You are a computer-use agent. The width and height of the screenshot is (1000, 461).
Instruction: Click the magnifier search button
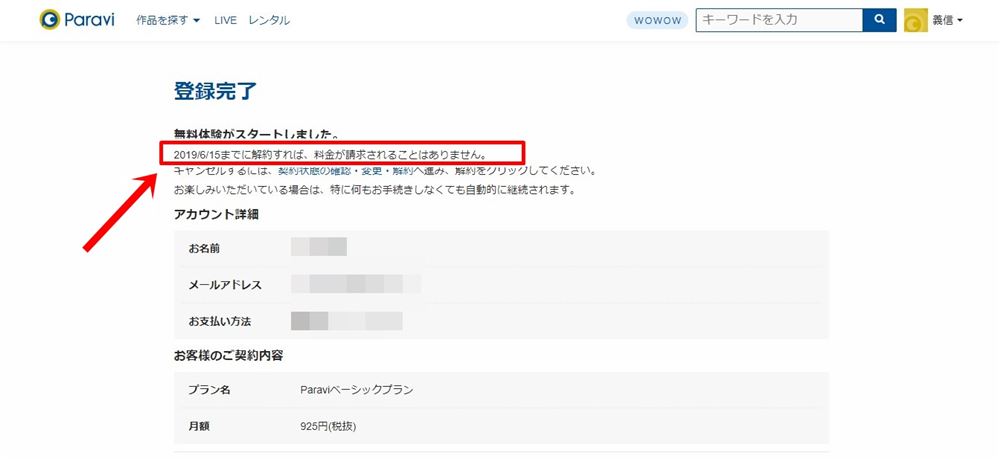pos(879,20)
